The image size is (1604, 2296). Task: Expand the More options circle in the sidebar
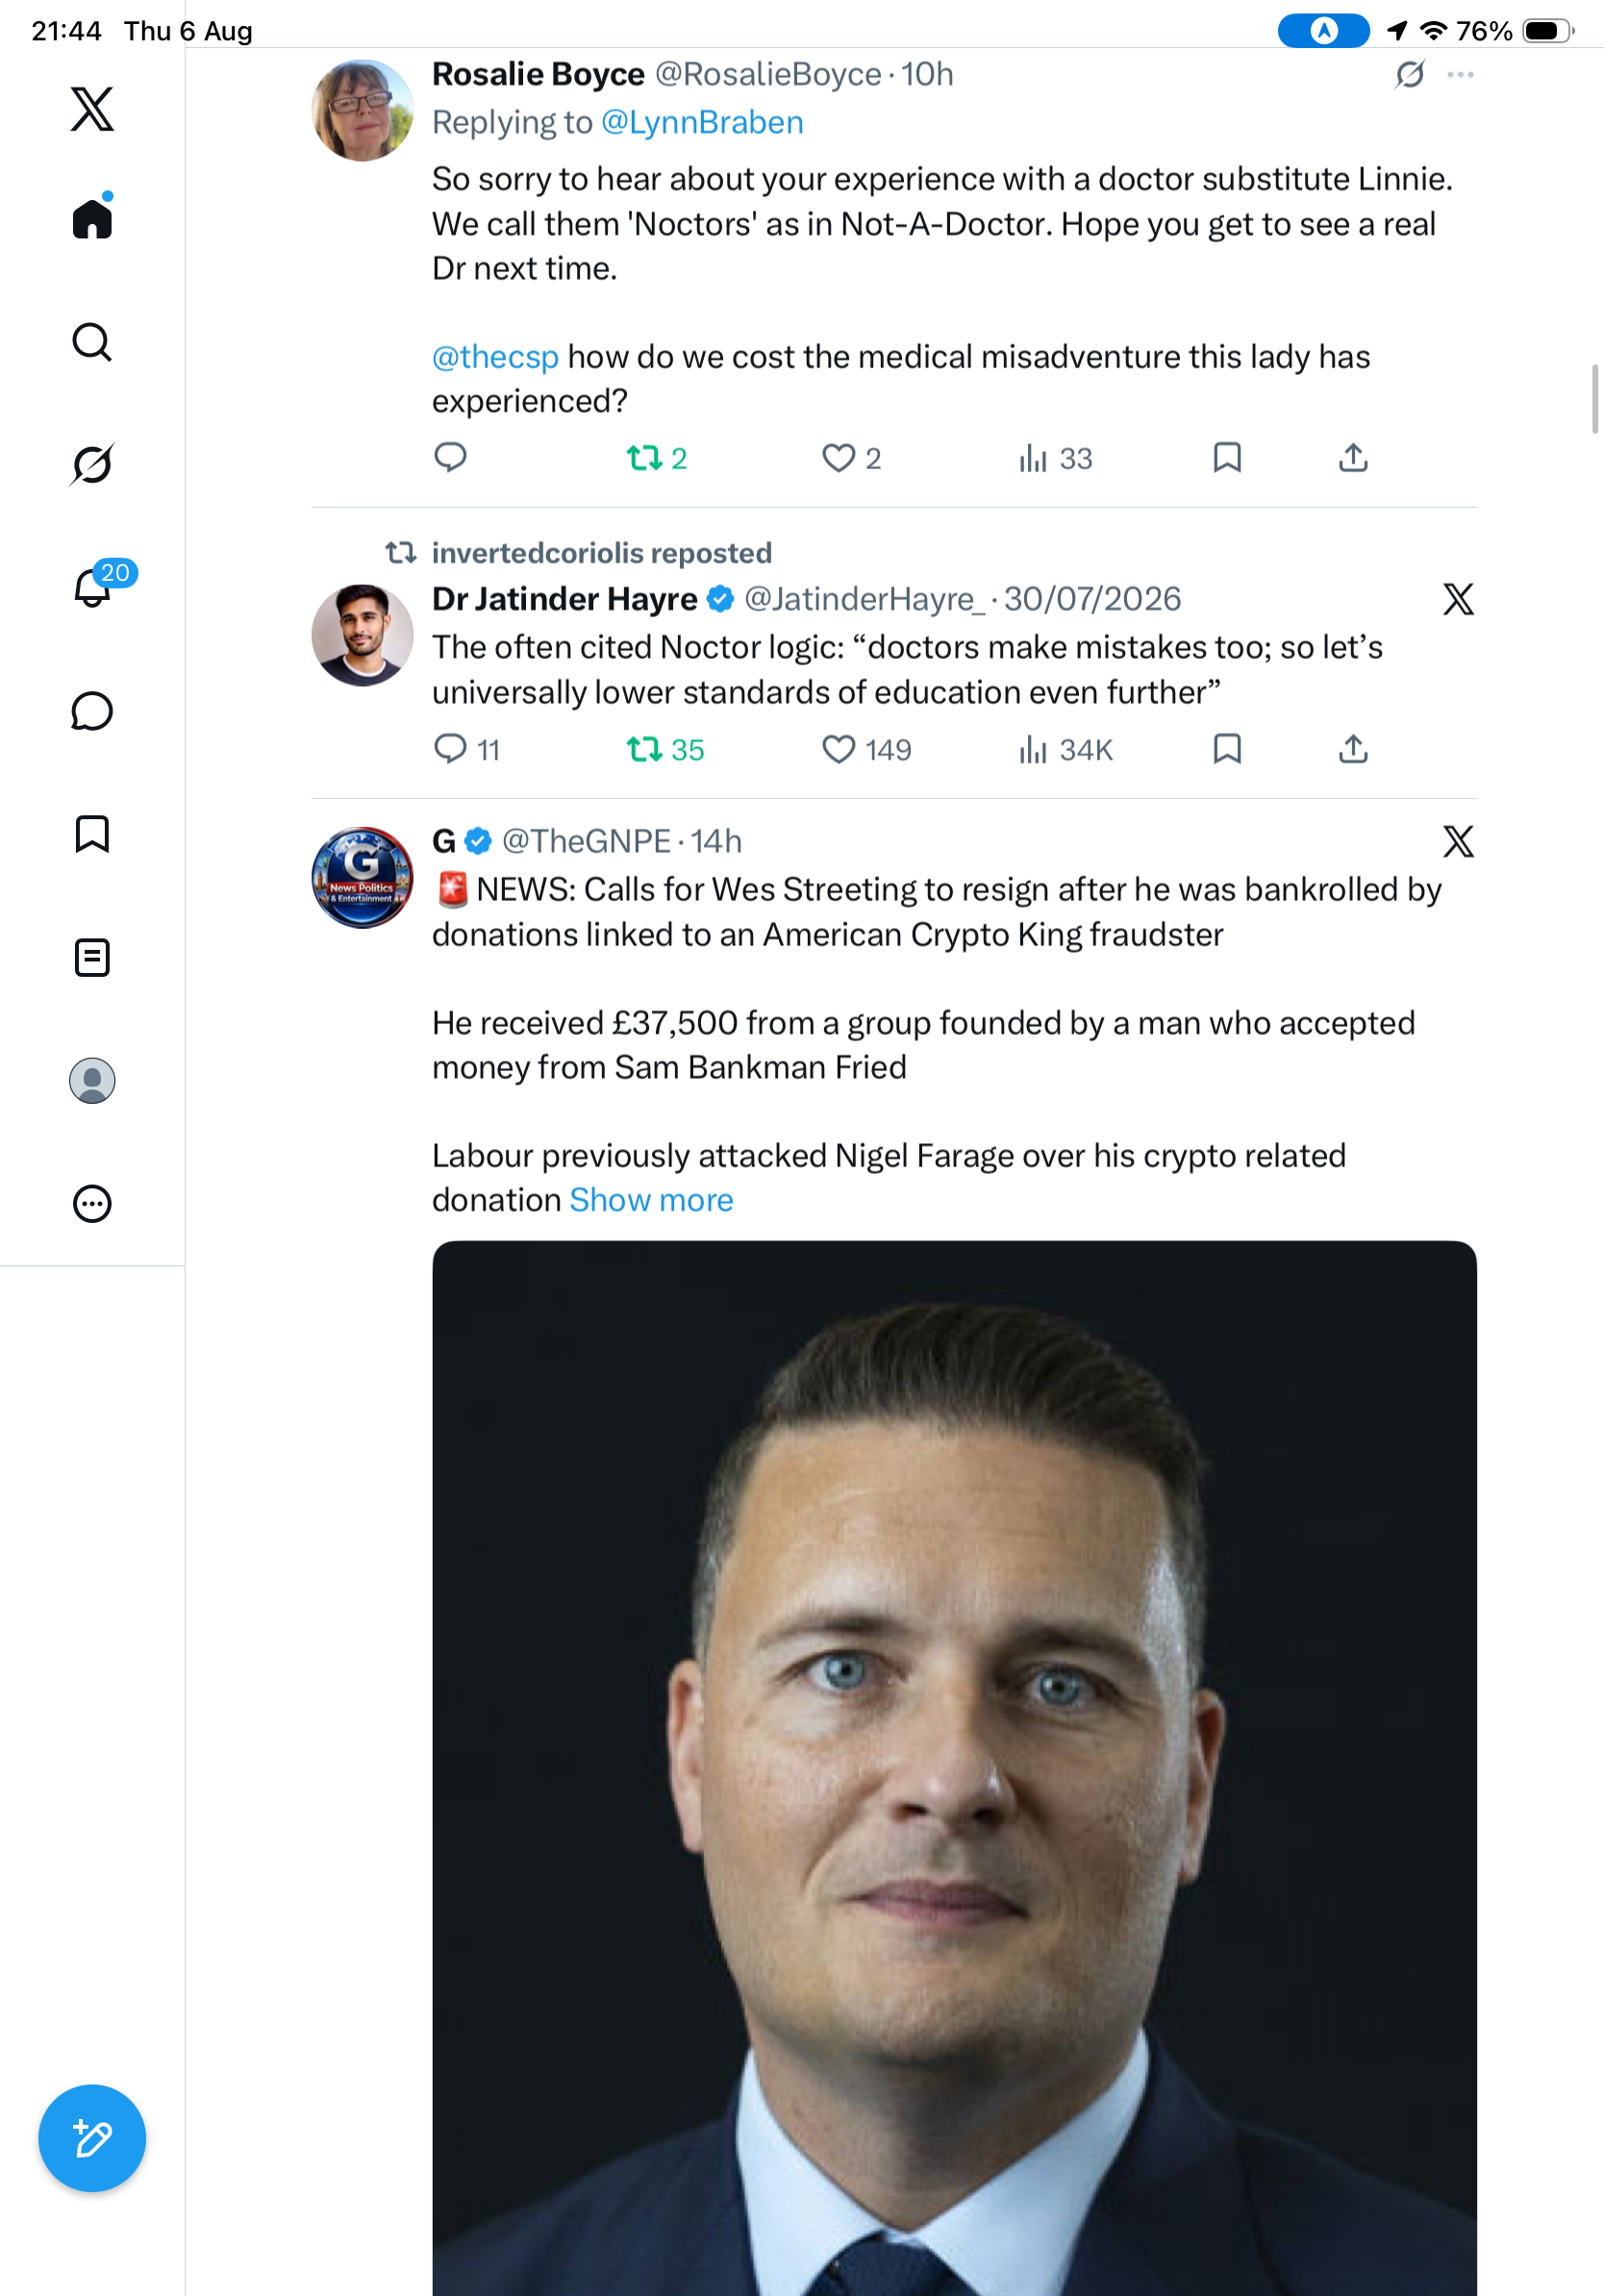click(x=92, y=1203)
